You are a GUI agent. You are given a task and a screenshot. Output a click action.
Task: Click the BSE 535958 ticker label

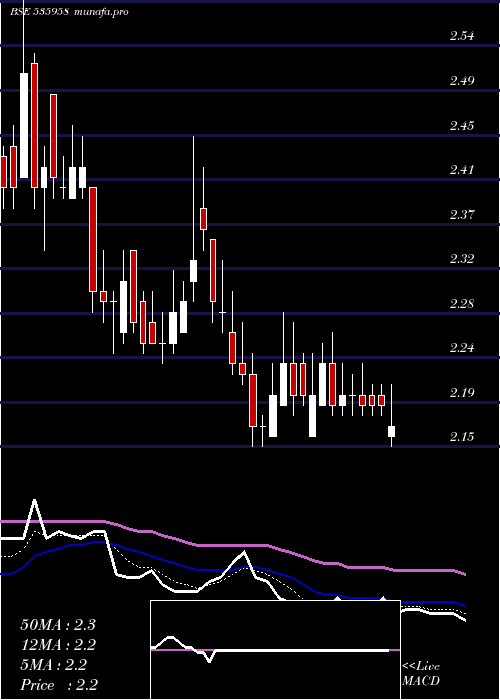click(39, 12)
